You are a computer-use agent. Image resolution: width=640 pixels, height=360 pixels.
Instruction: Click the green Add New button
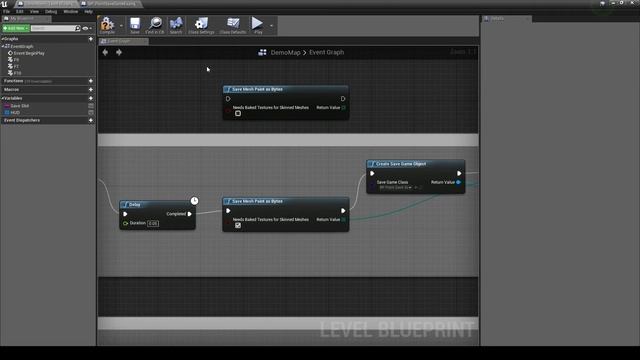pyautogui.click(x=16, y=28)
